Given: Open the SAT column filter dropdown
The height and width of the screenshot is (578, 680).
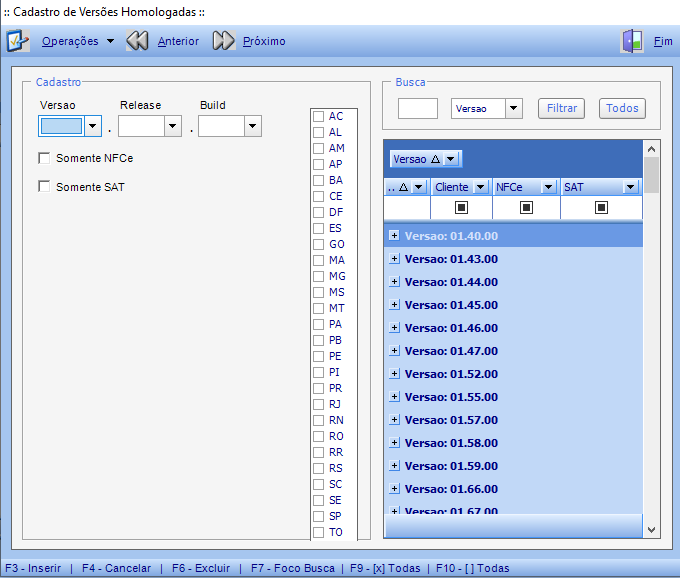Looking at the screenshot, I should [x=631, y=187].
